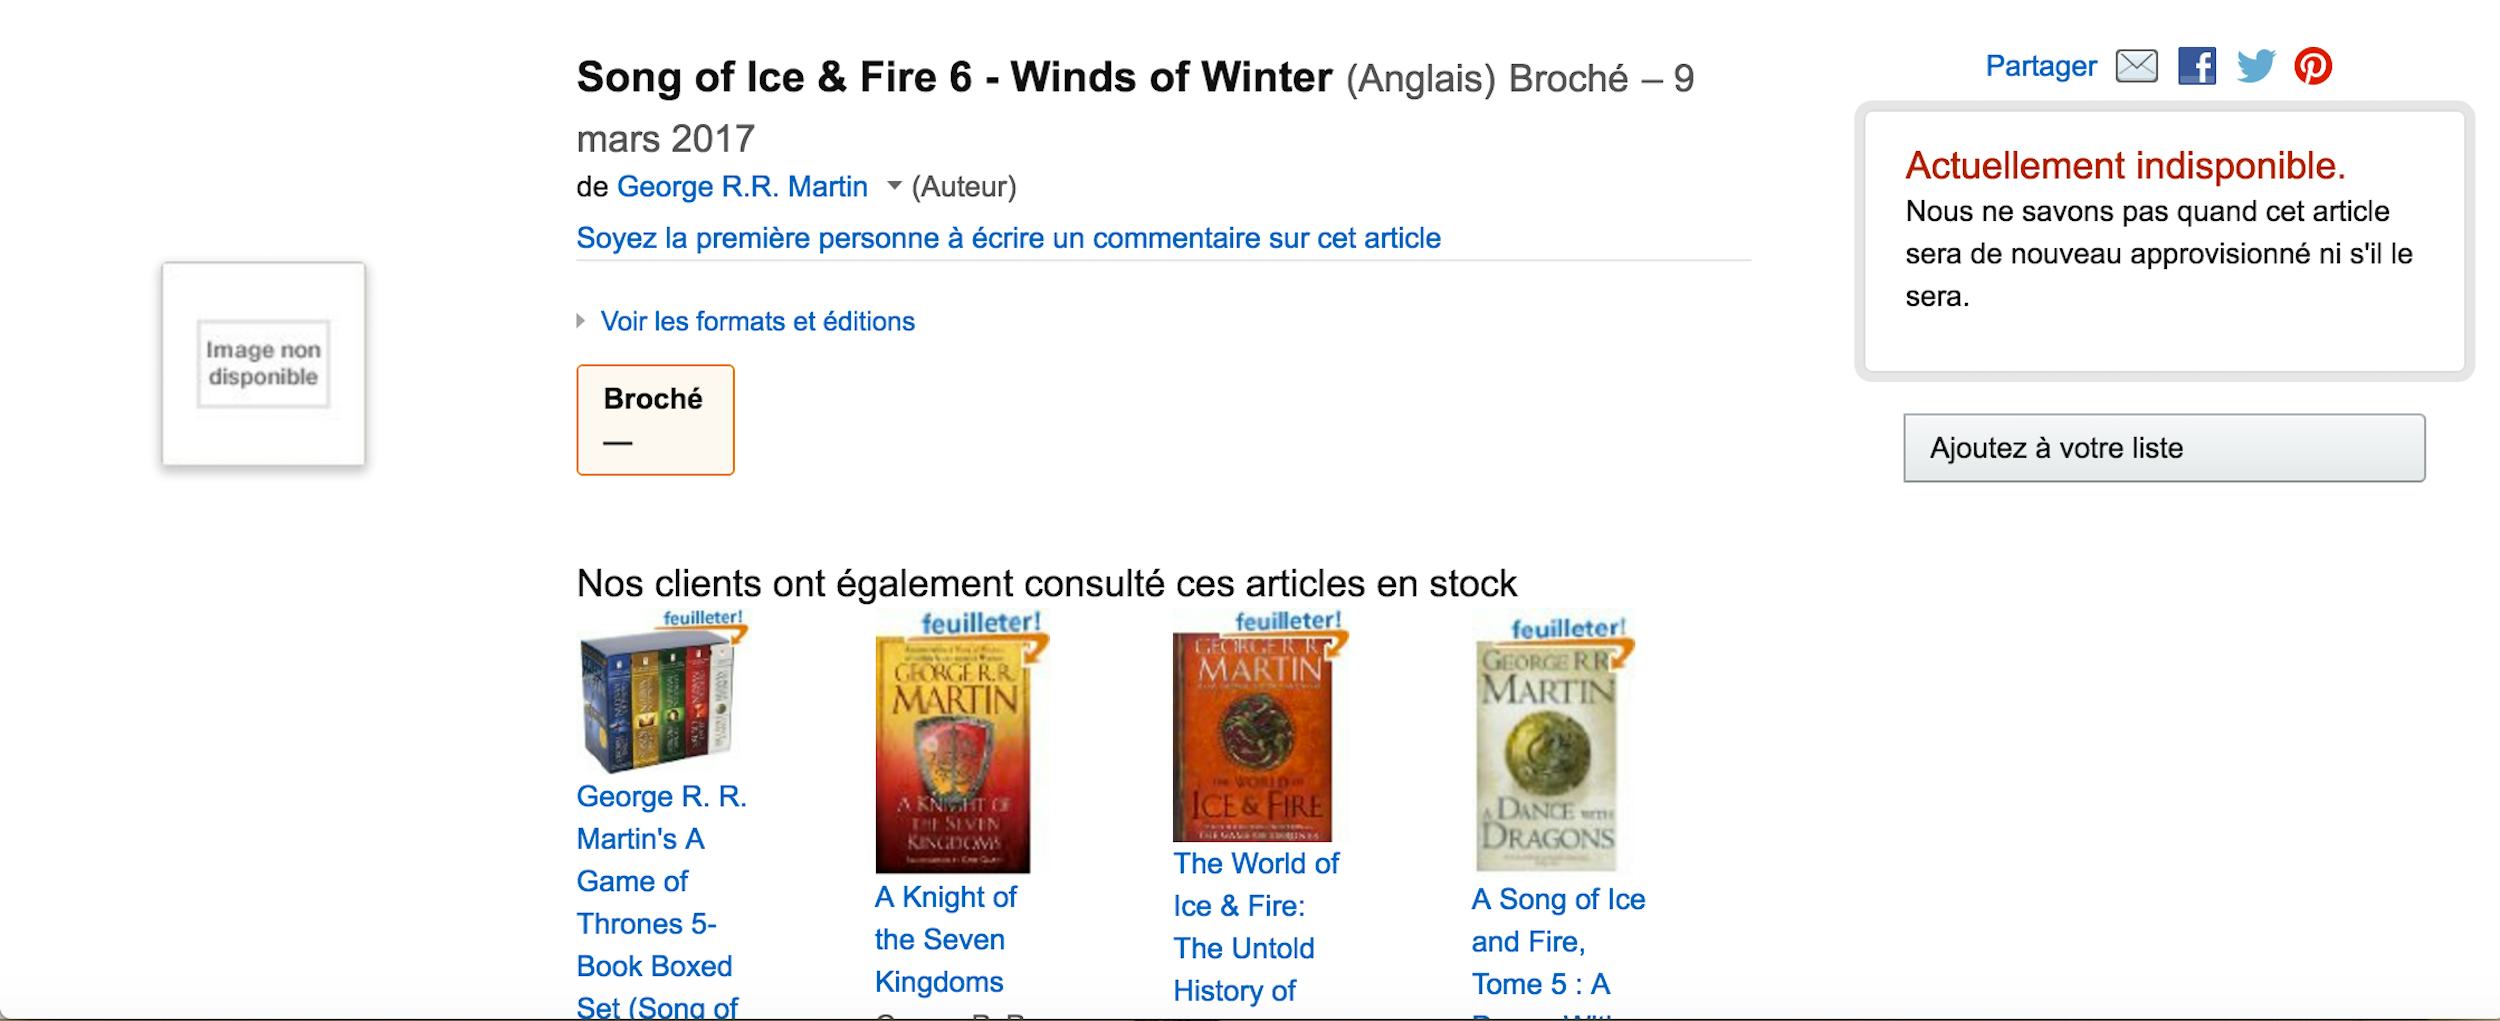This screenshot has height=1021, width=2500.
Task: Open the A Dance with Dragons book cover
Action: [1546, 760]
